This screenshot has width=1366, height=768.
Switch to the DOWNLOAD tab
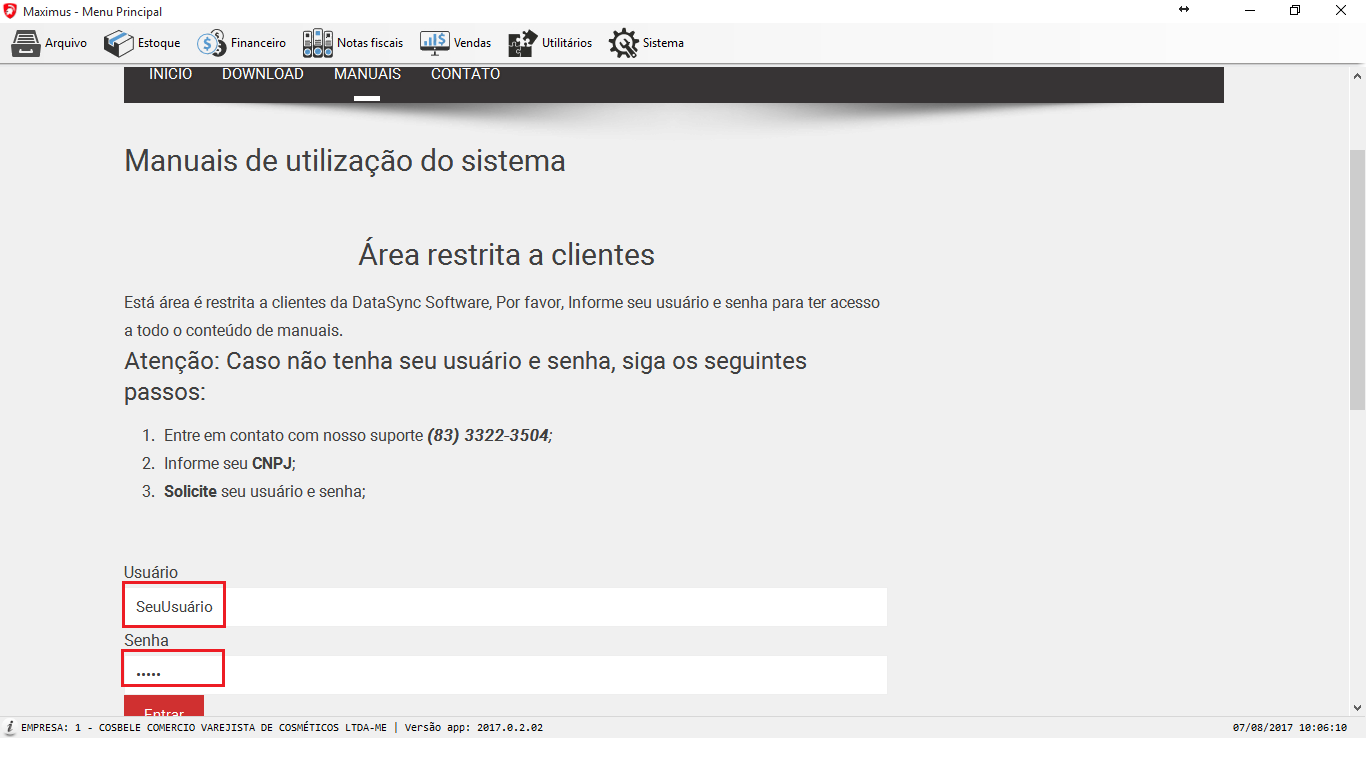click(263, 75)
